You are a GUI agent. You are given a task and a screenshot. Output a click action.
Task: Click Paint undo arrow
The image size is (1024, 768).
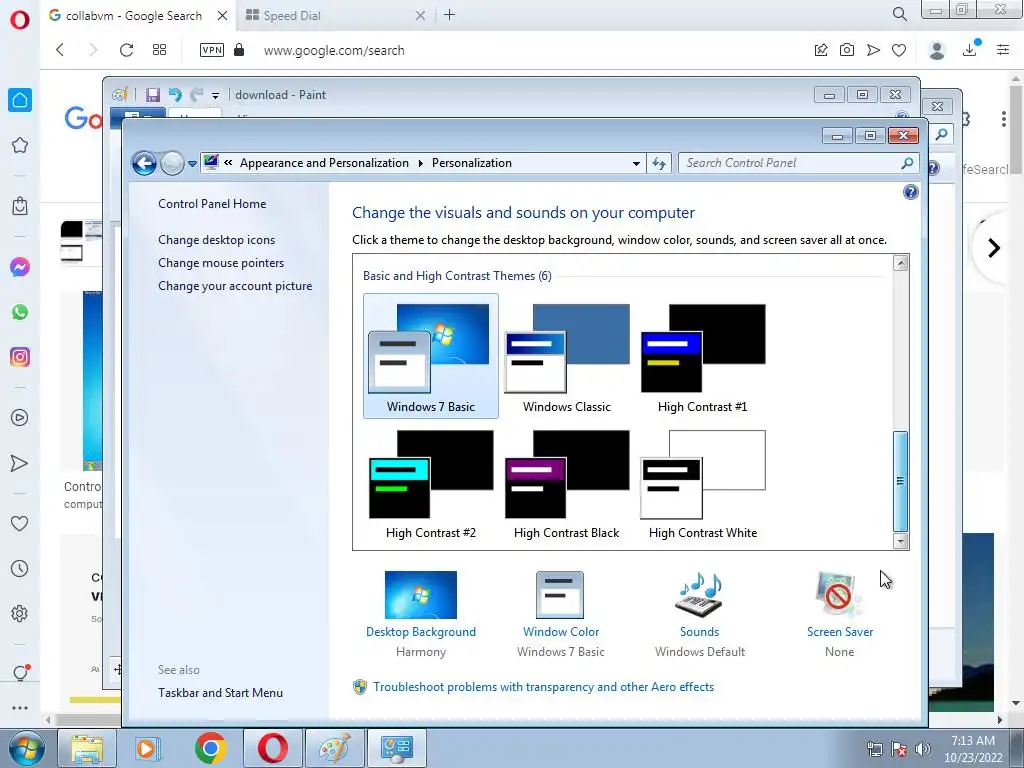(175, 95)
